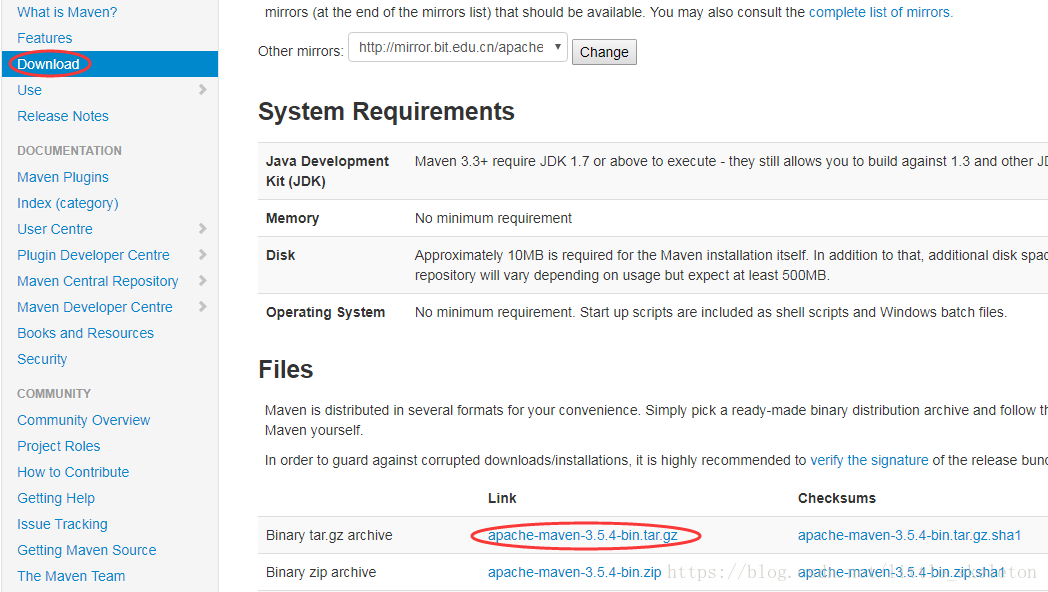Click the Change mirror button
Screen dimensions: 1048x592
click(x=604, y=52)
